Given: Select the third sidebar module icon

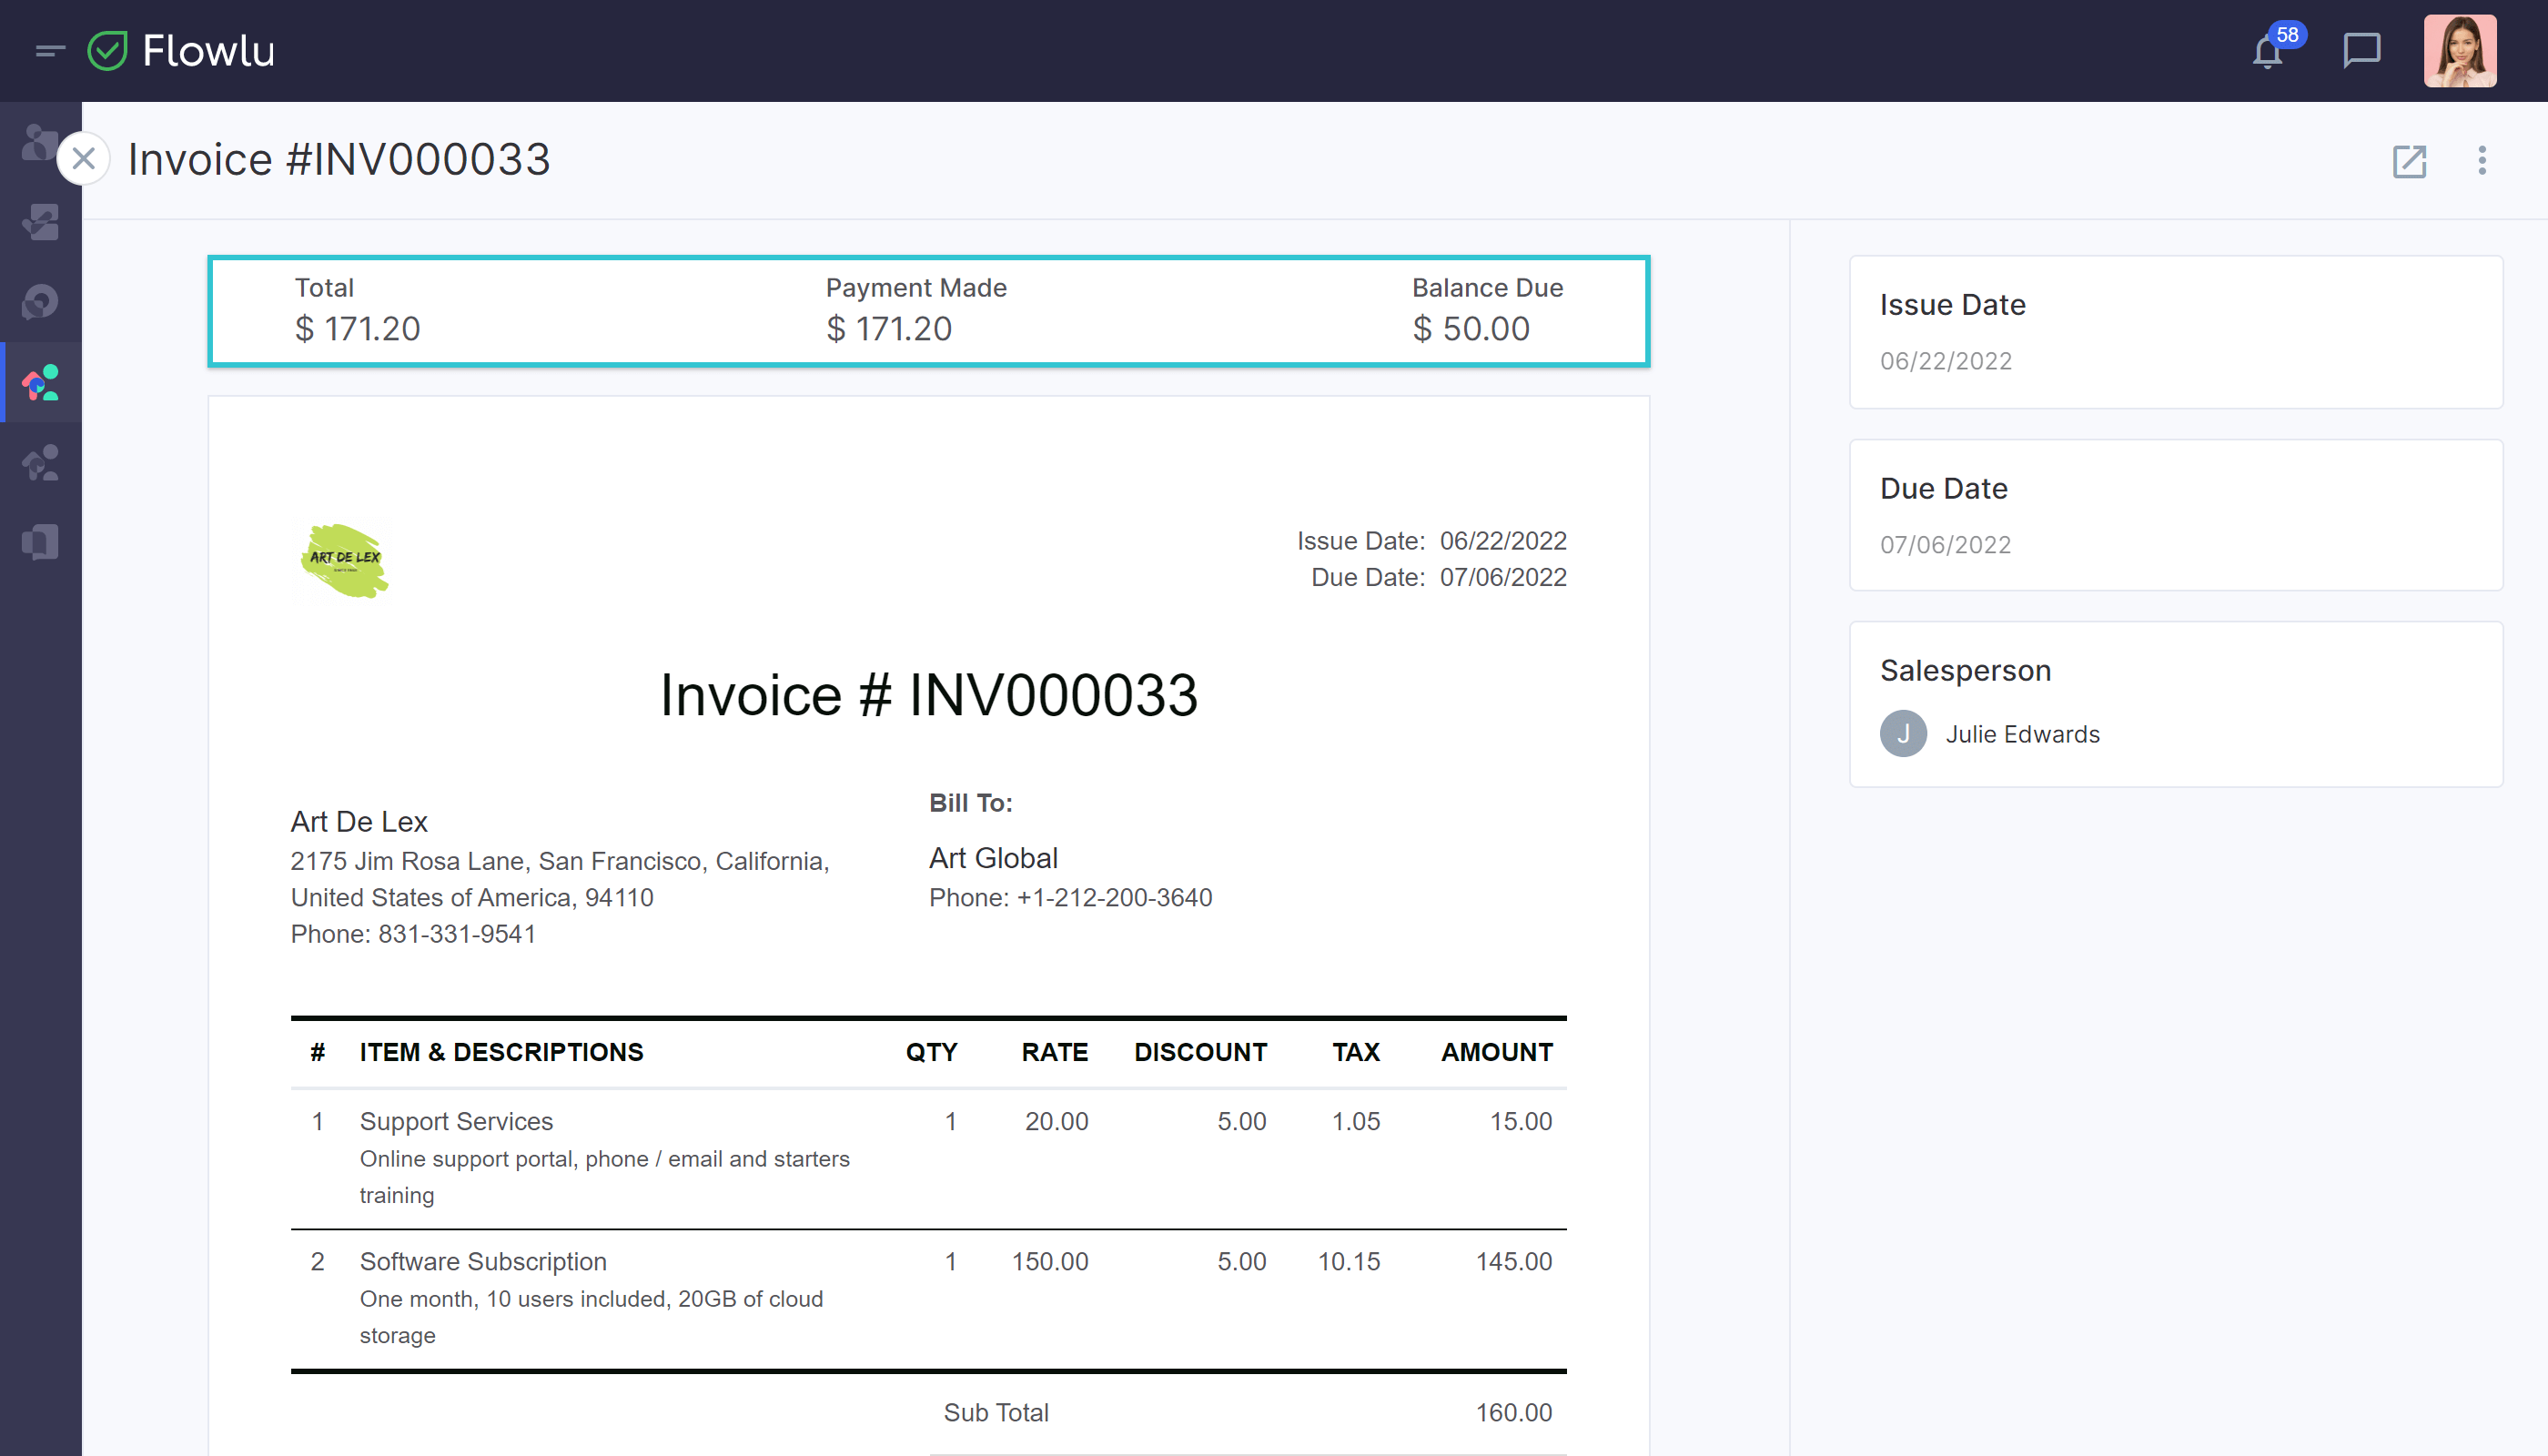Looking at the screenshot, I should tap(41, 302).
